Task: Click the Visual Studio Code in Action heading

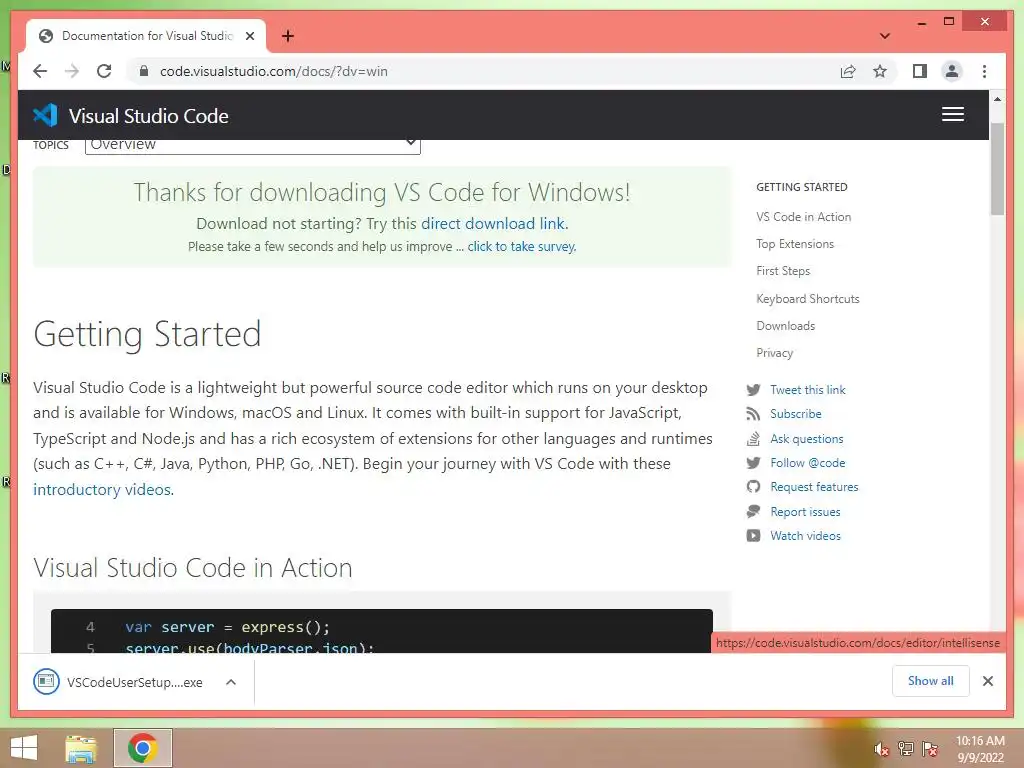Action: click(193, 568)
